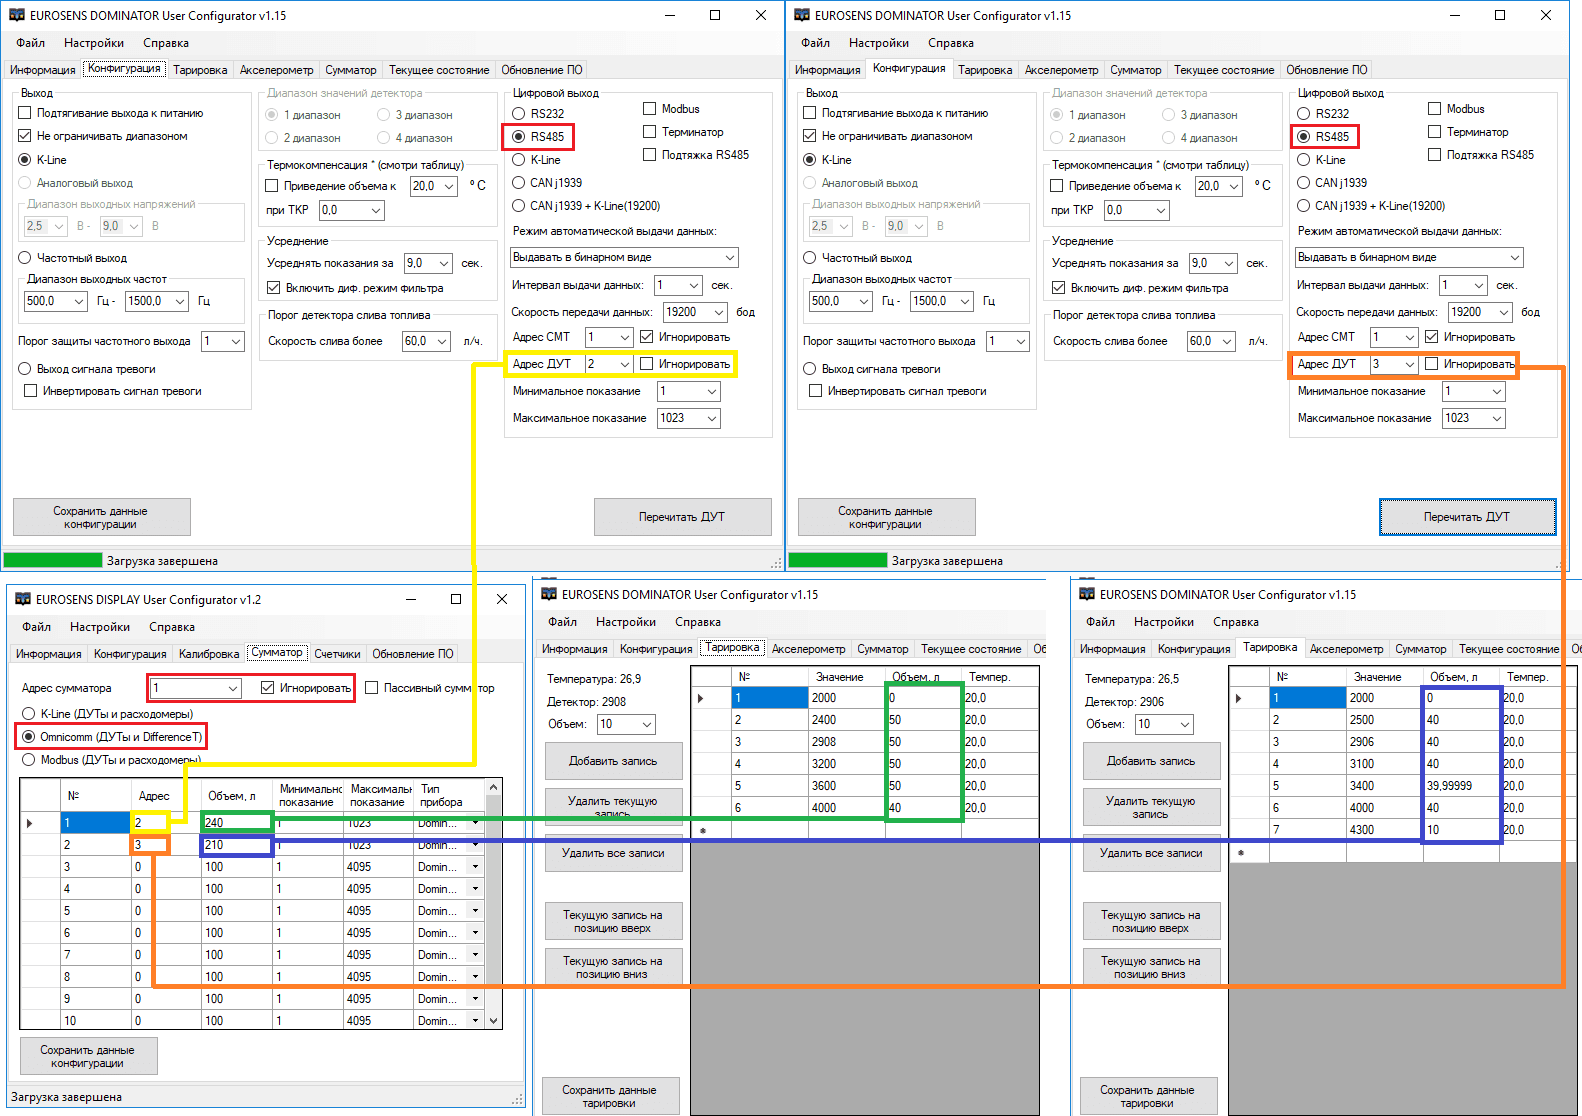
Task: Open Тип прибора dropdown for Display table row 1
Action: pos(475,823)
